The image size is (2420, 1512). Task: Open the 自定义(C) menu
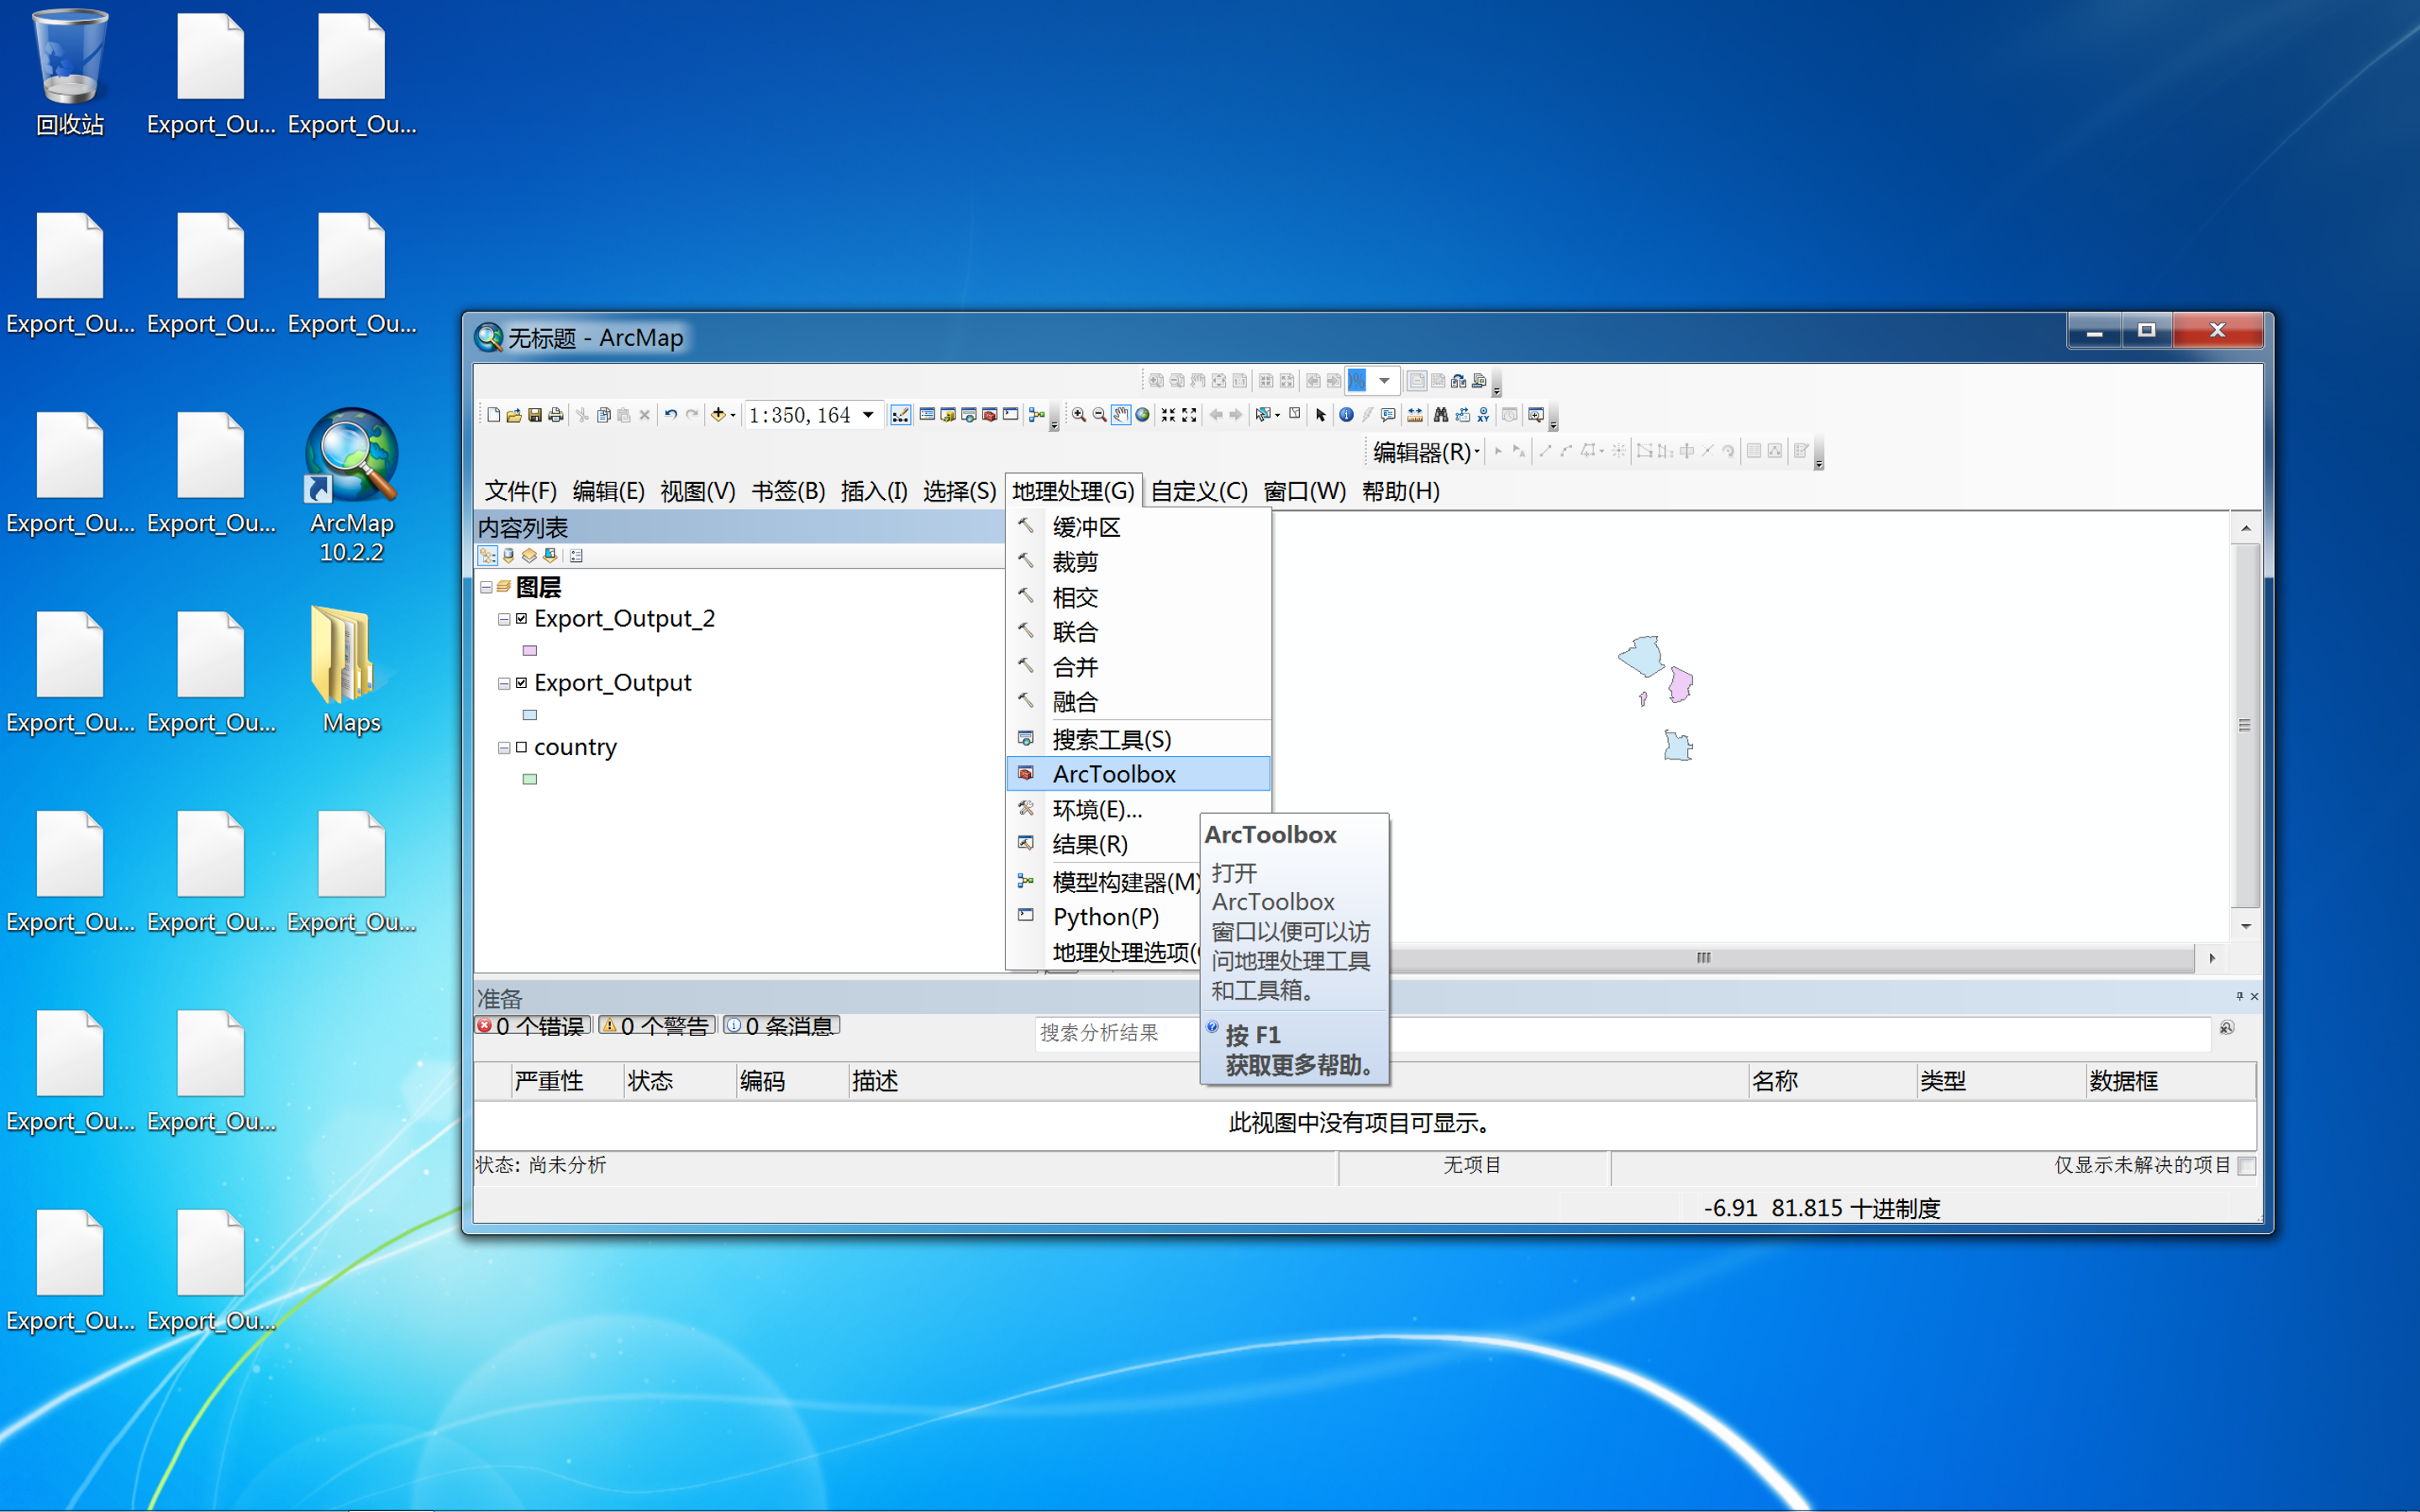(x=1198, y=491)
